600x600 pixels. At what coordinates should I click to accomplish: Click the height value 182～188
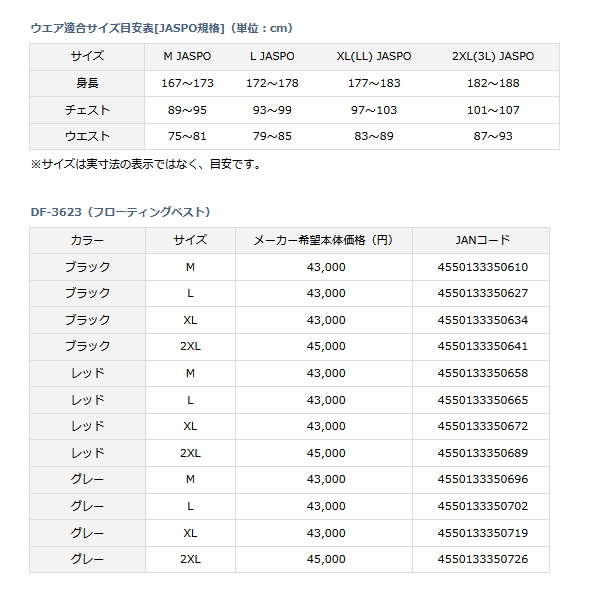coord(493,83)
